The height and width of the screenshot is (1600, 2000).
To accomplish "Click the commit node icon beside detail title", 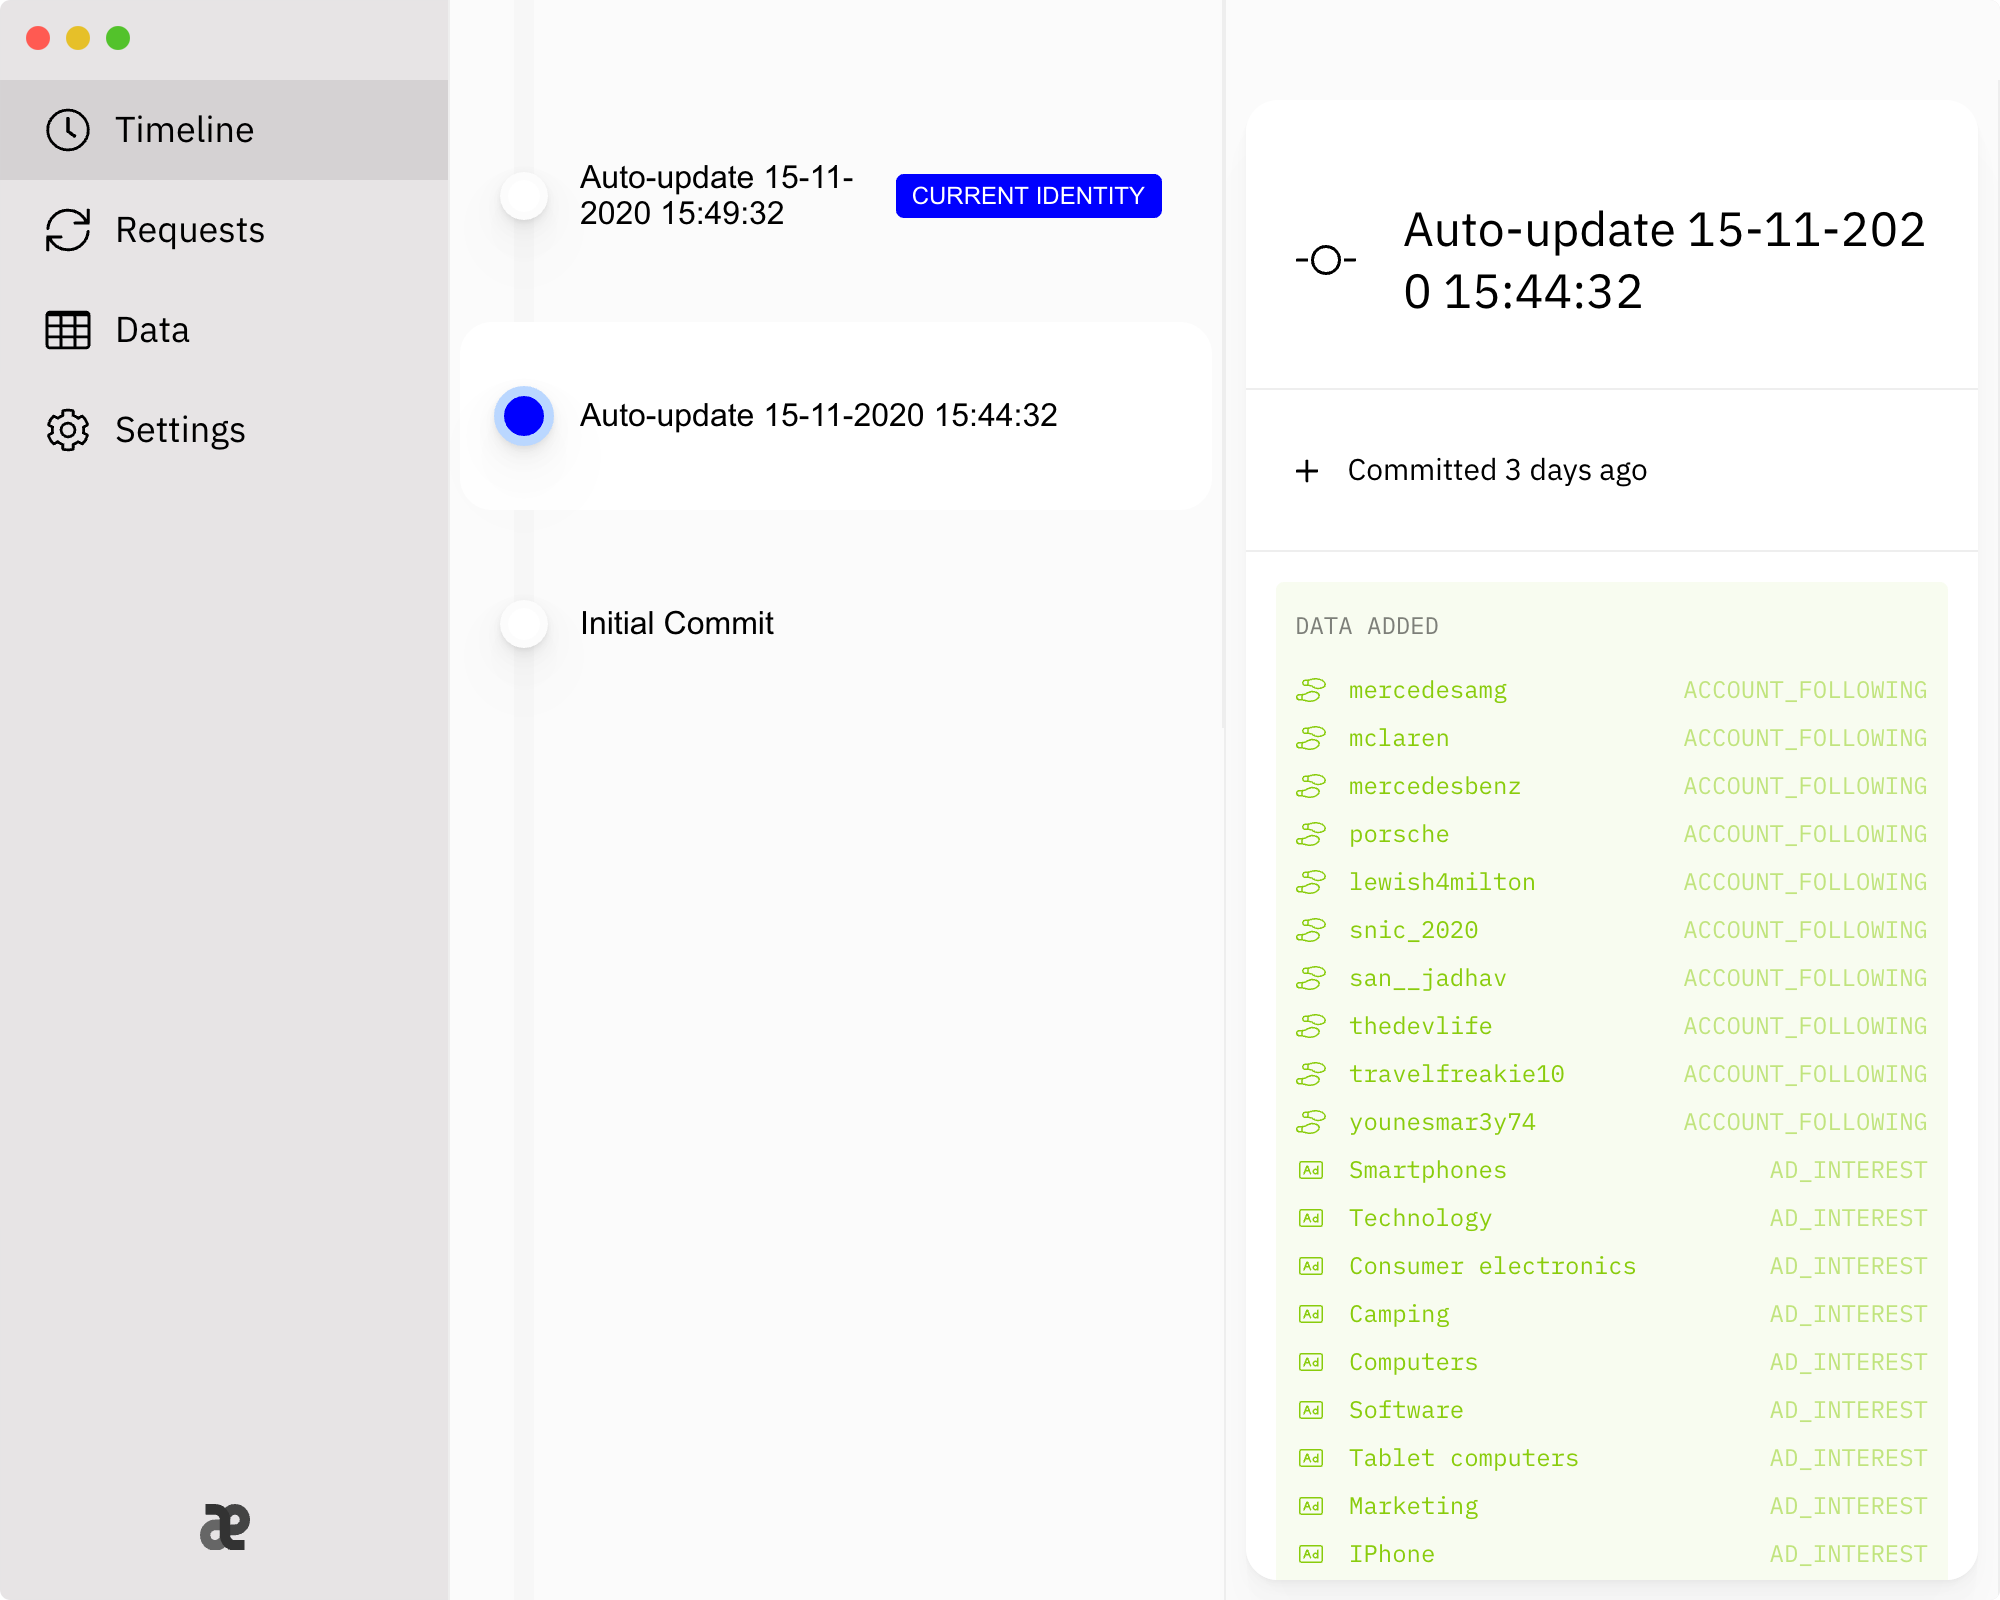I will [x=1325, y=260].
